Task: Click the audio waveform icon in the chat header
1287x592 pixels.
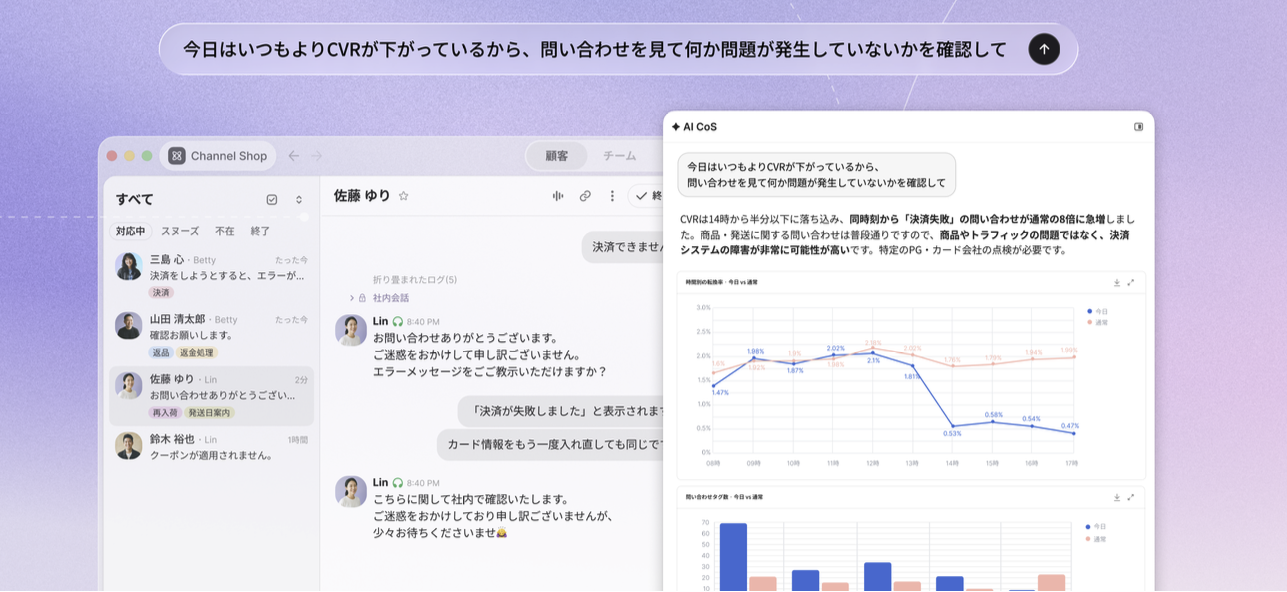Action: coord(558,196)
